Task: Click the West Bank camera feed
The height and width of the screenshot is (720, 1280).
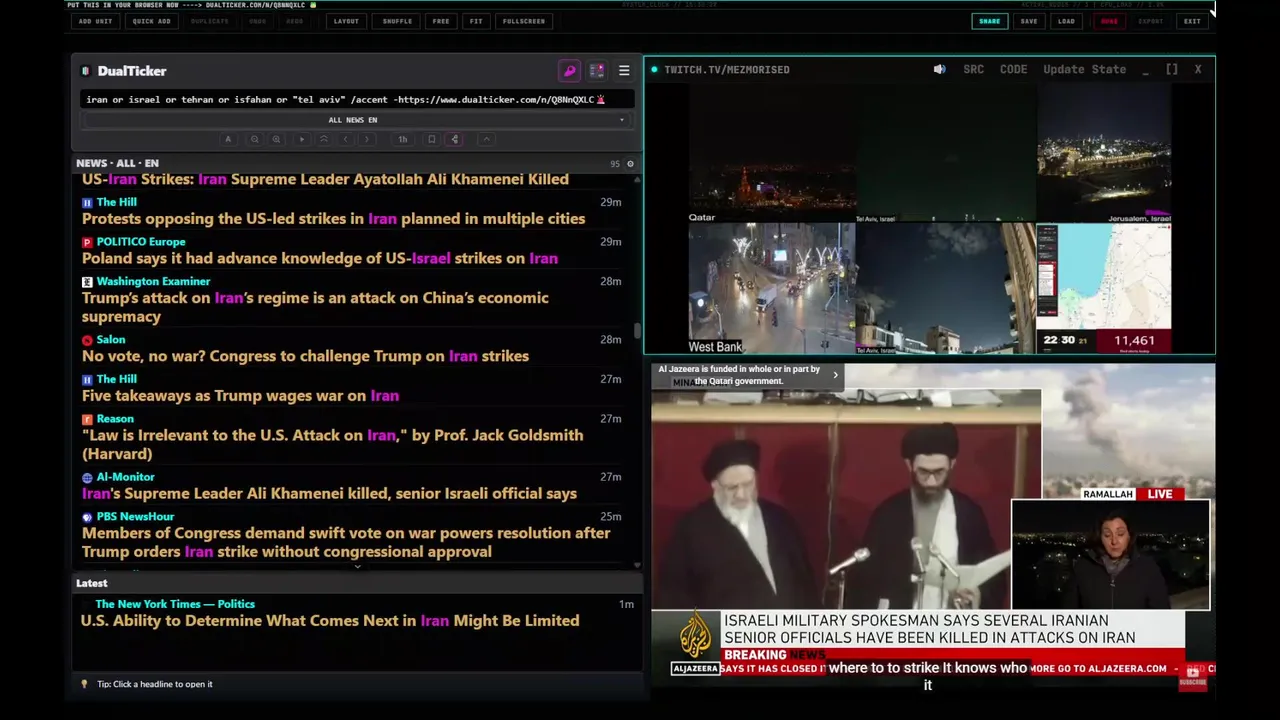Action: 771,288
